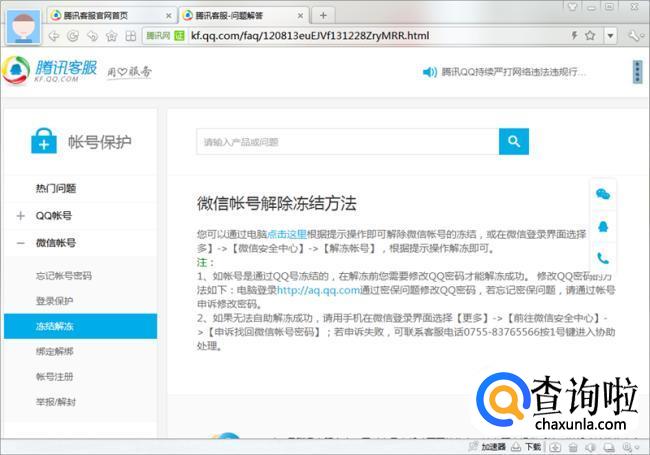The width and height of the screenshot is (650, 455).
Task: Click the 点击这里 hyperlink
Action: (x=287, y=235)
